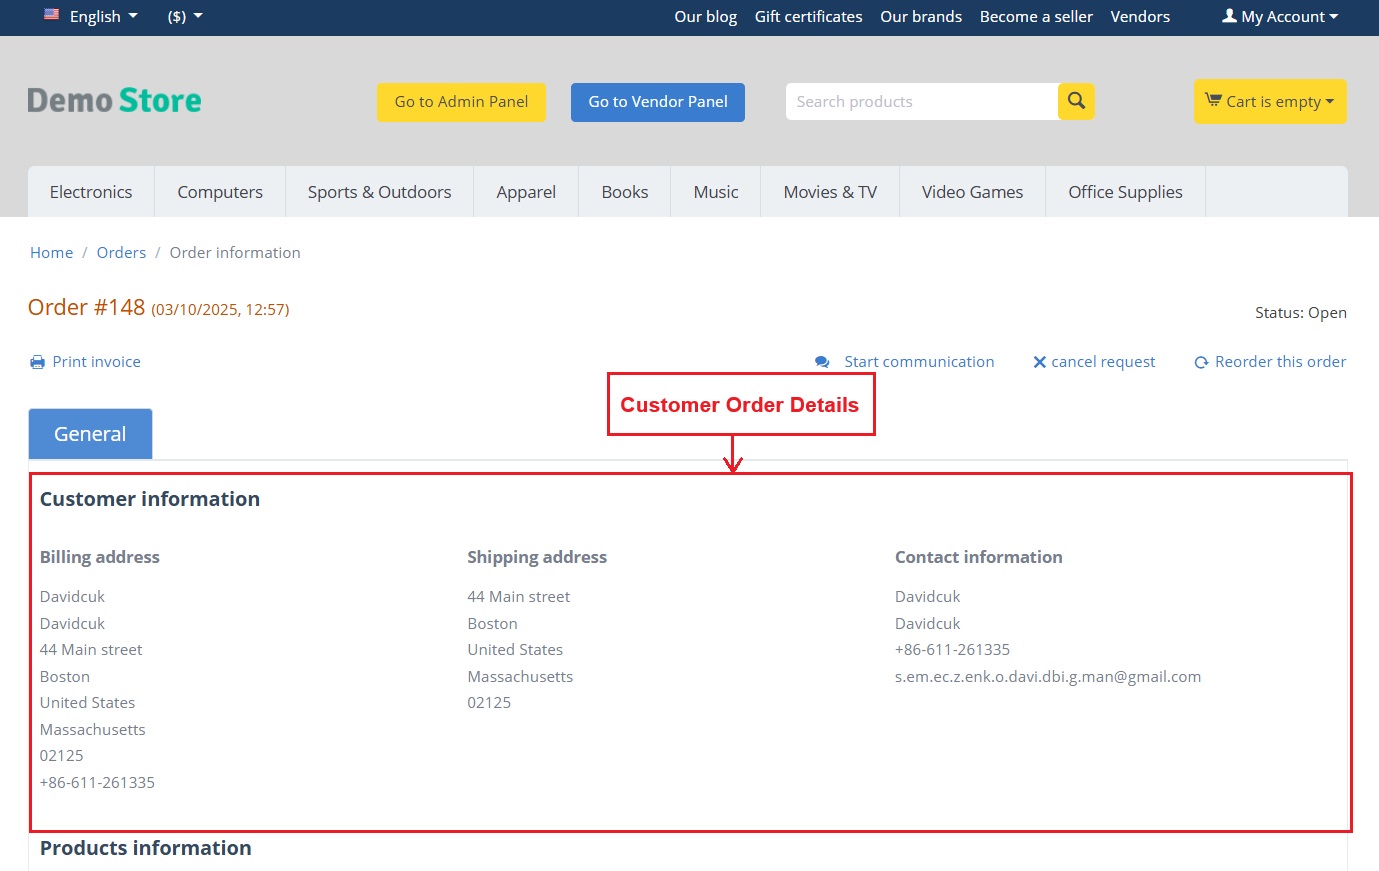Image resolution: width=1379 pixels, height=871 pixels.
Task: Click the X icon for cancel request
Action: tap(1039, 362)
